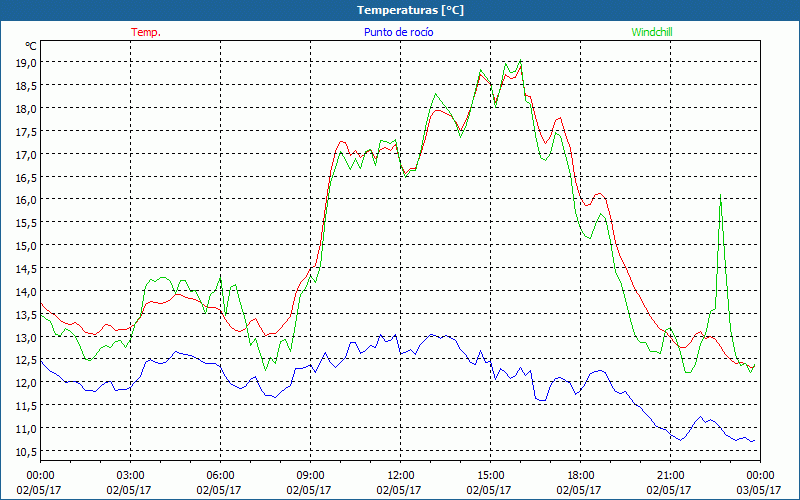Click the 03:00 time axis label
This screenshot has height=500, width=800.
(131, 476)
